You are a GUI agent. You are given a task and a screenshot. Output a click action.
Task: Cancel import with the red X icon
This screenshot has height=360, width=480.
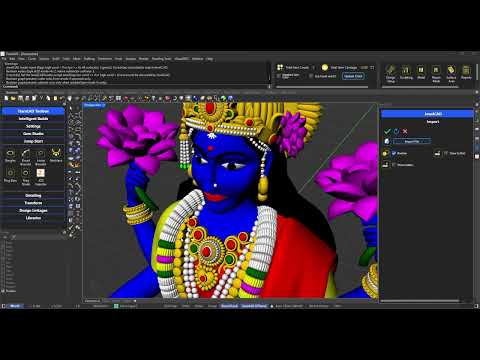coord(405,131)
